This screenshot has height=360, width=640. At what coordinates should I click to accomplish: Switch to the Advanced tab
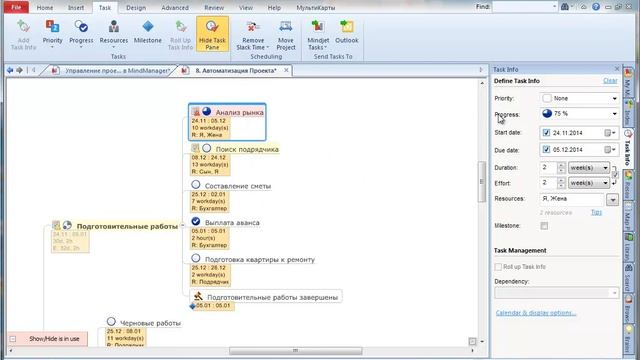[175, 8]
